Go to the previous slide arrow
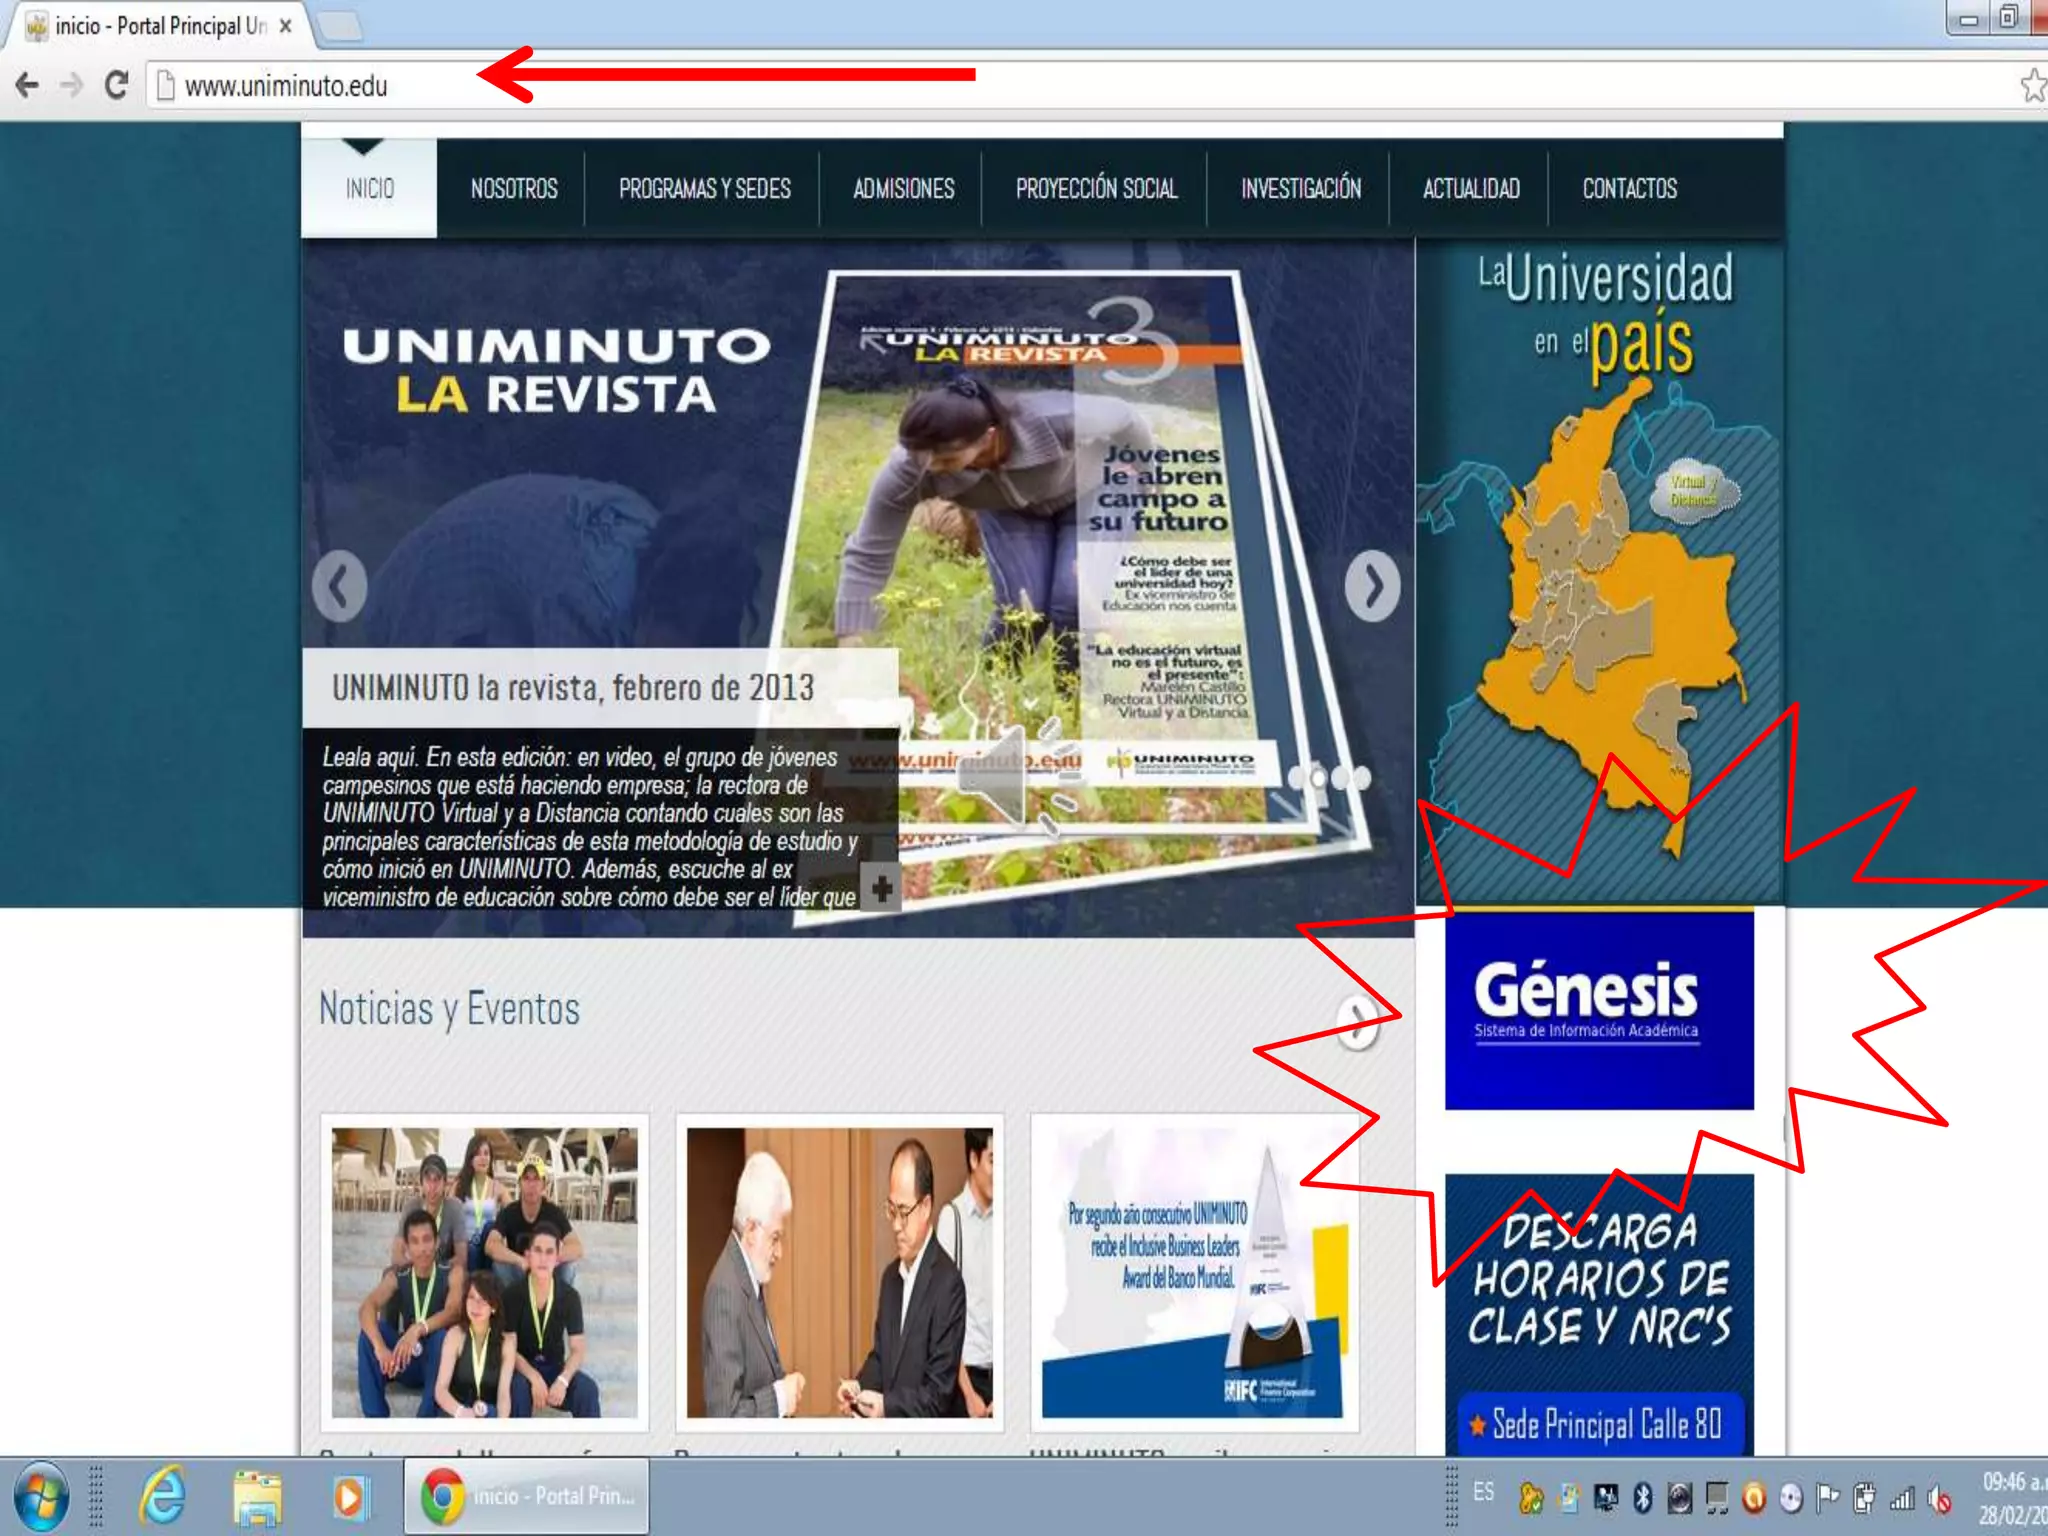This screenshot has height=1536, width=2048. coord(340,587)
